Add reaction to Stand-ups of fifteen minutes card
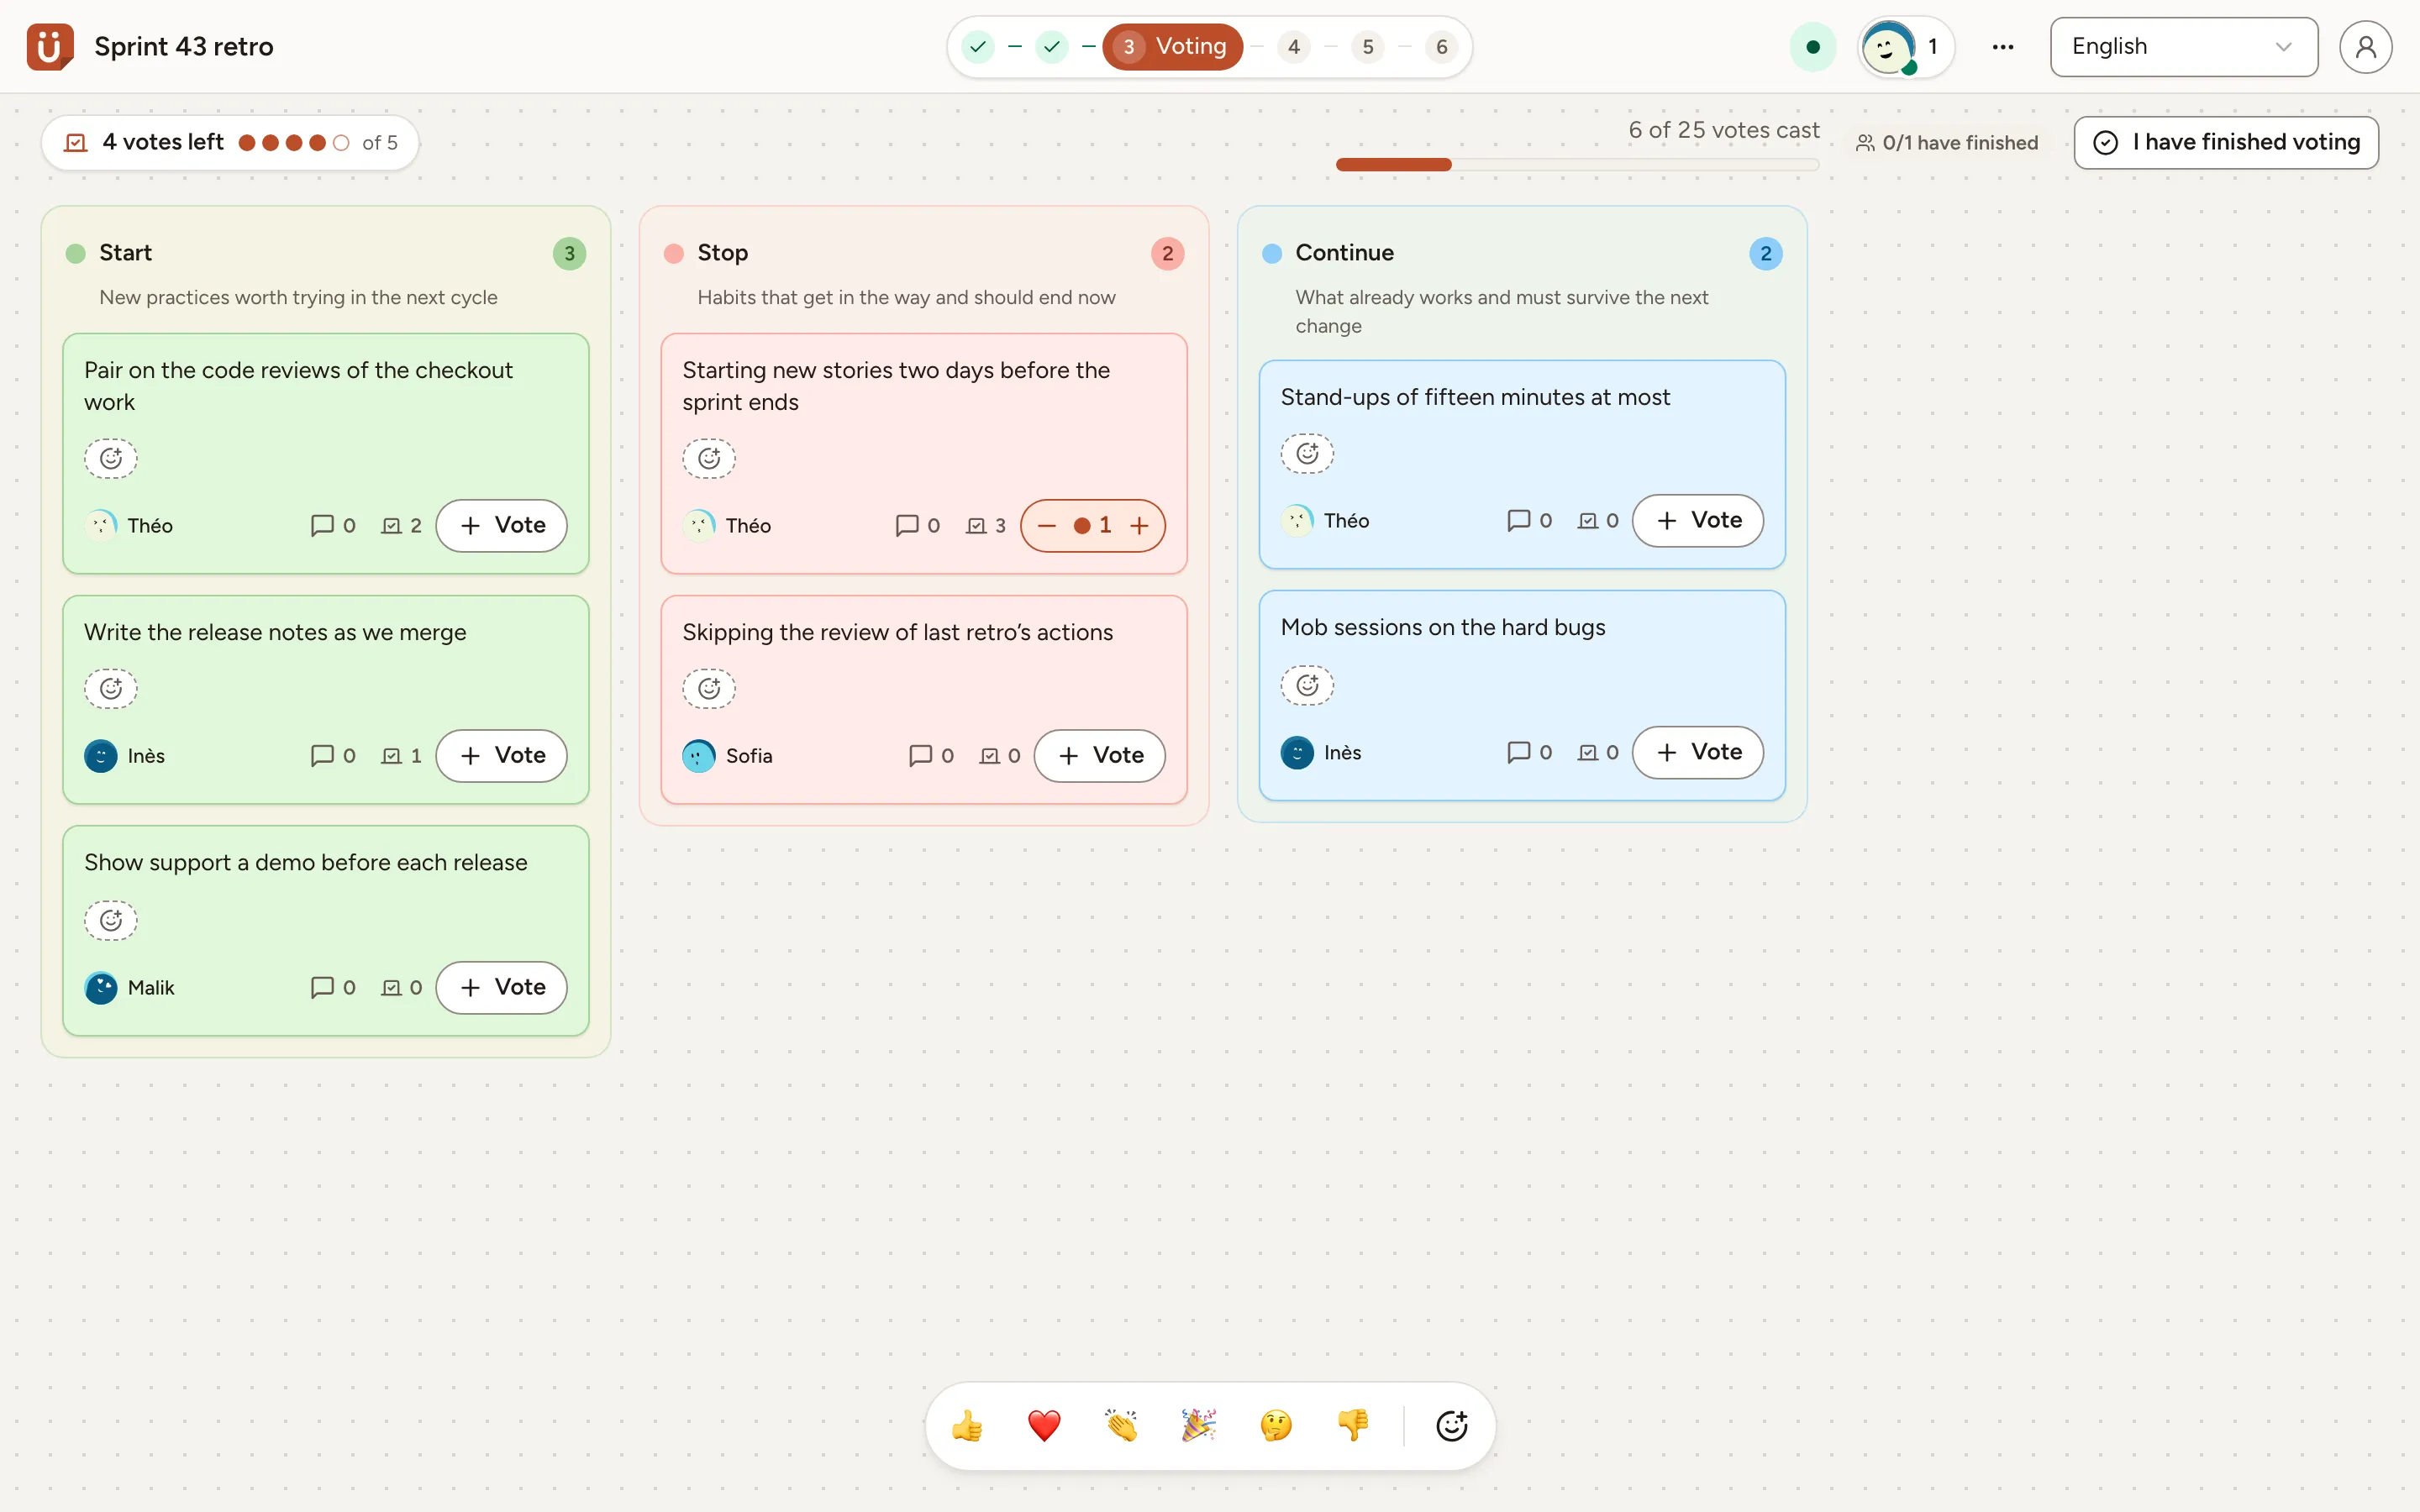The height and width of the screenshot is (1512, 2420). [1307, 454]
